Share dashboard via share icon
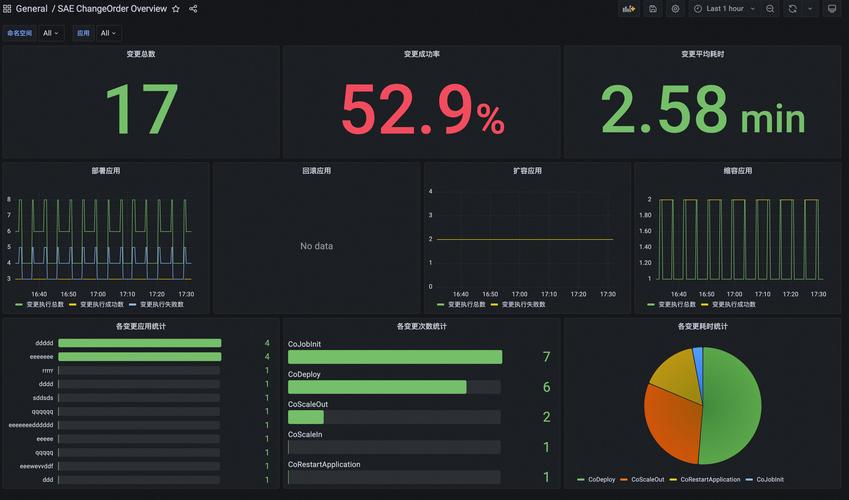The height and width of the screenshot is (500, 849). [193, 9]
